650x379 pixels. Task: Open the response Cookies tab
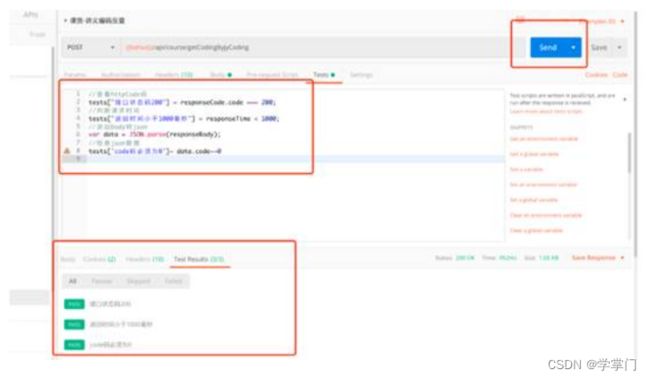coord(99,260)
